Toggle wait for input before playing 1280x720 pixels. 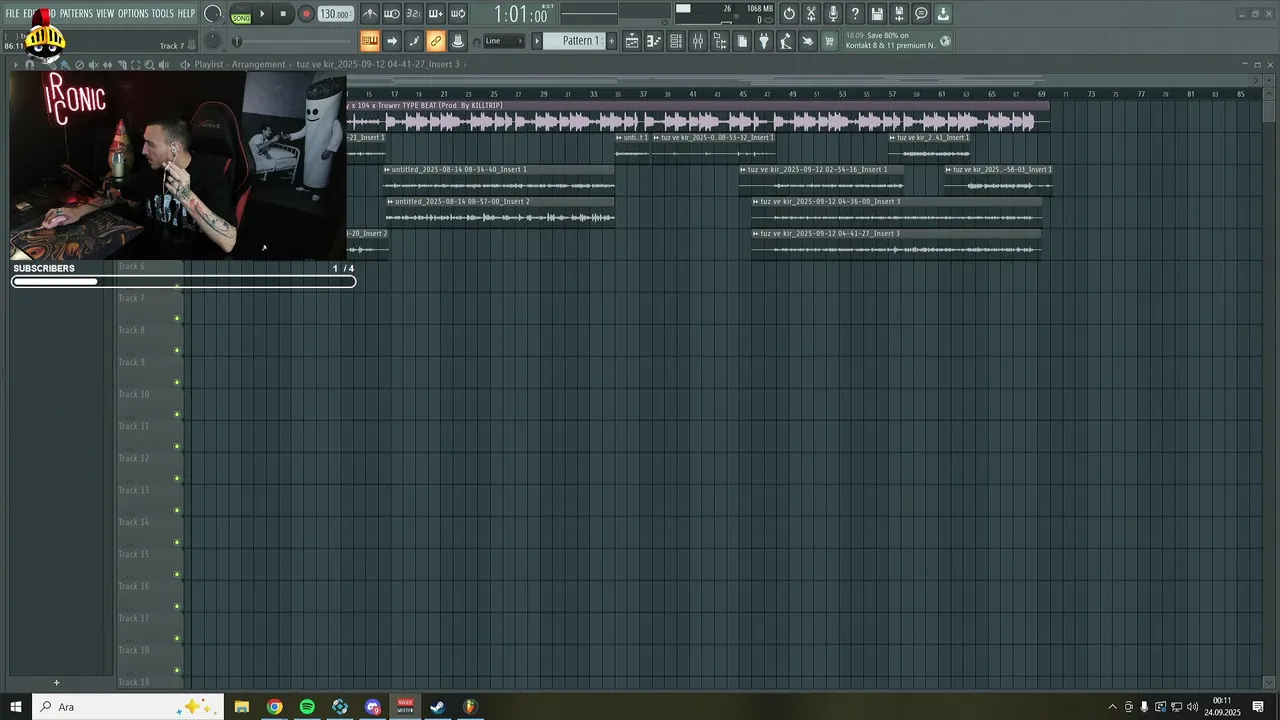coord(392,14)
